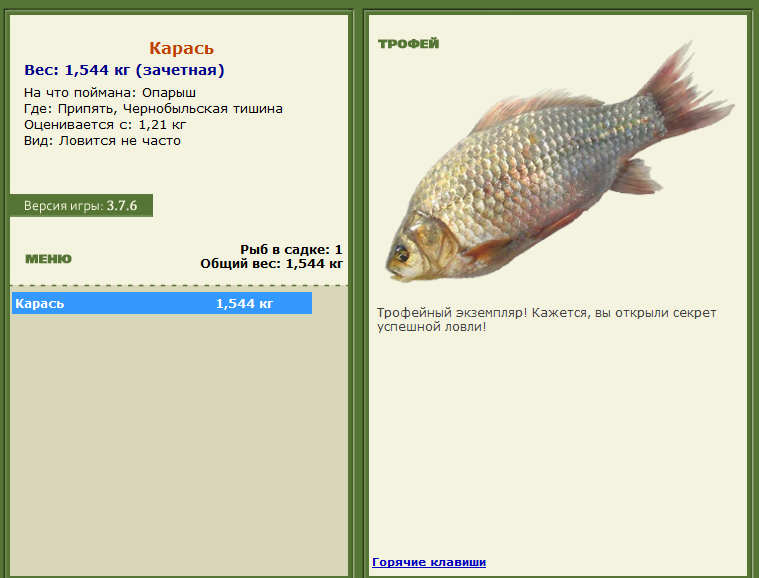Click the На что поймана: Опарыш line
Viewport: 759px width, 578px height.
110,92
